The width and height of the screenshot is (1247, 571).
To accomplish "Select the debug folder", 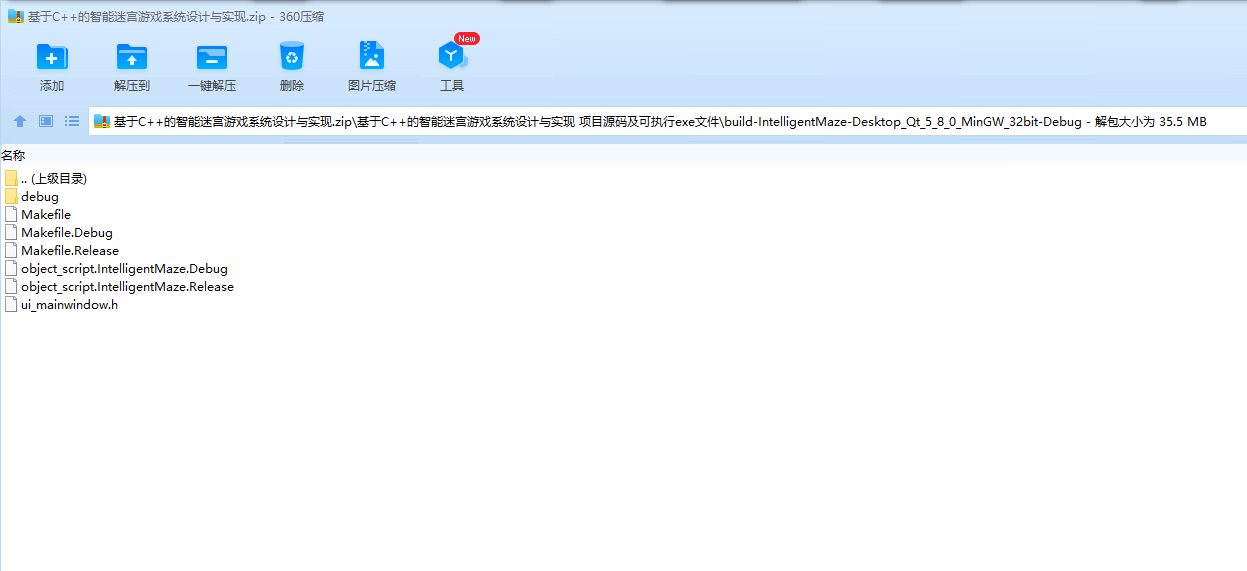I will (40, 197).
